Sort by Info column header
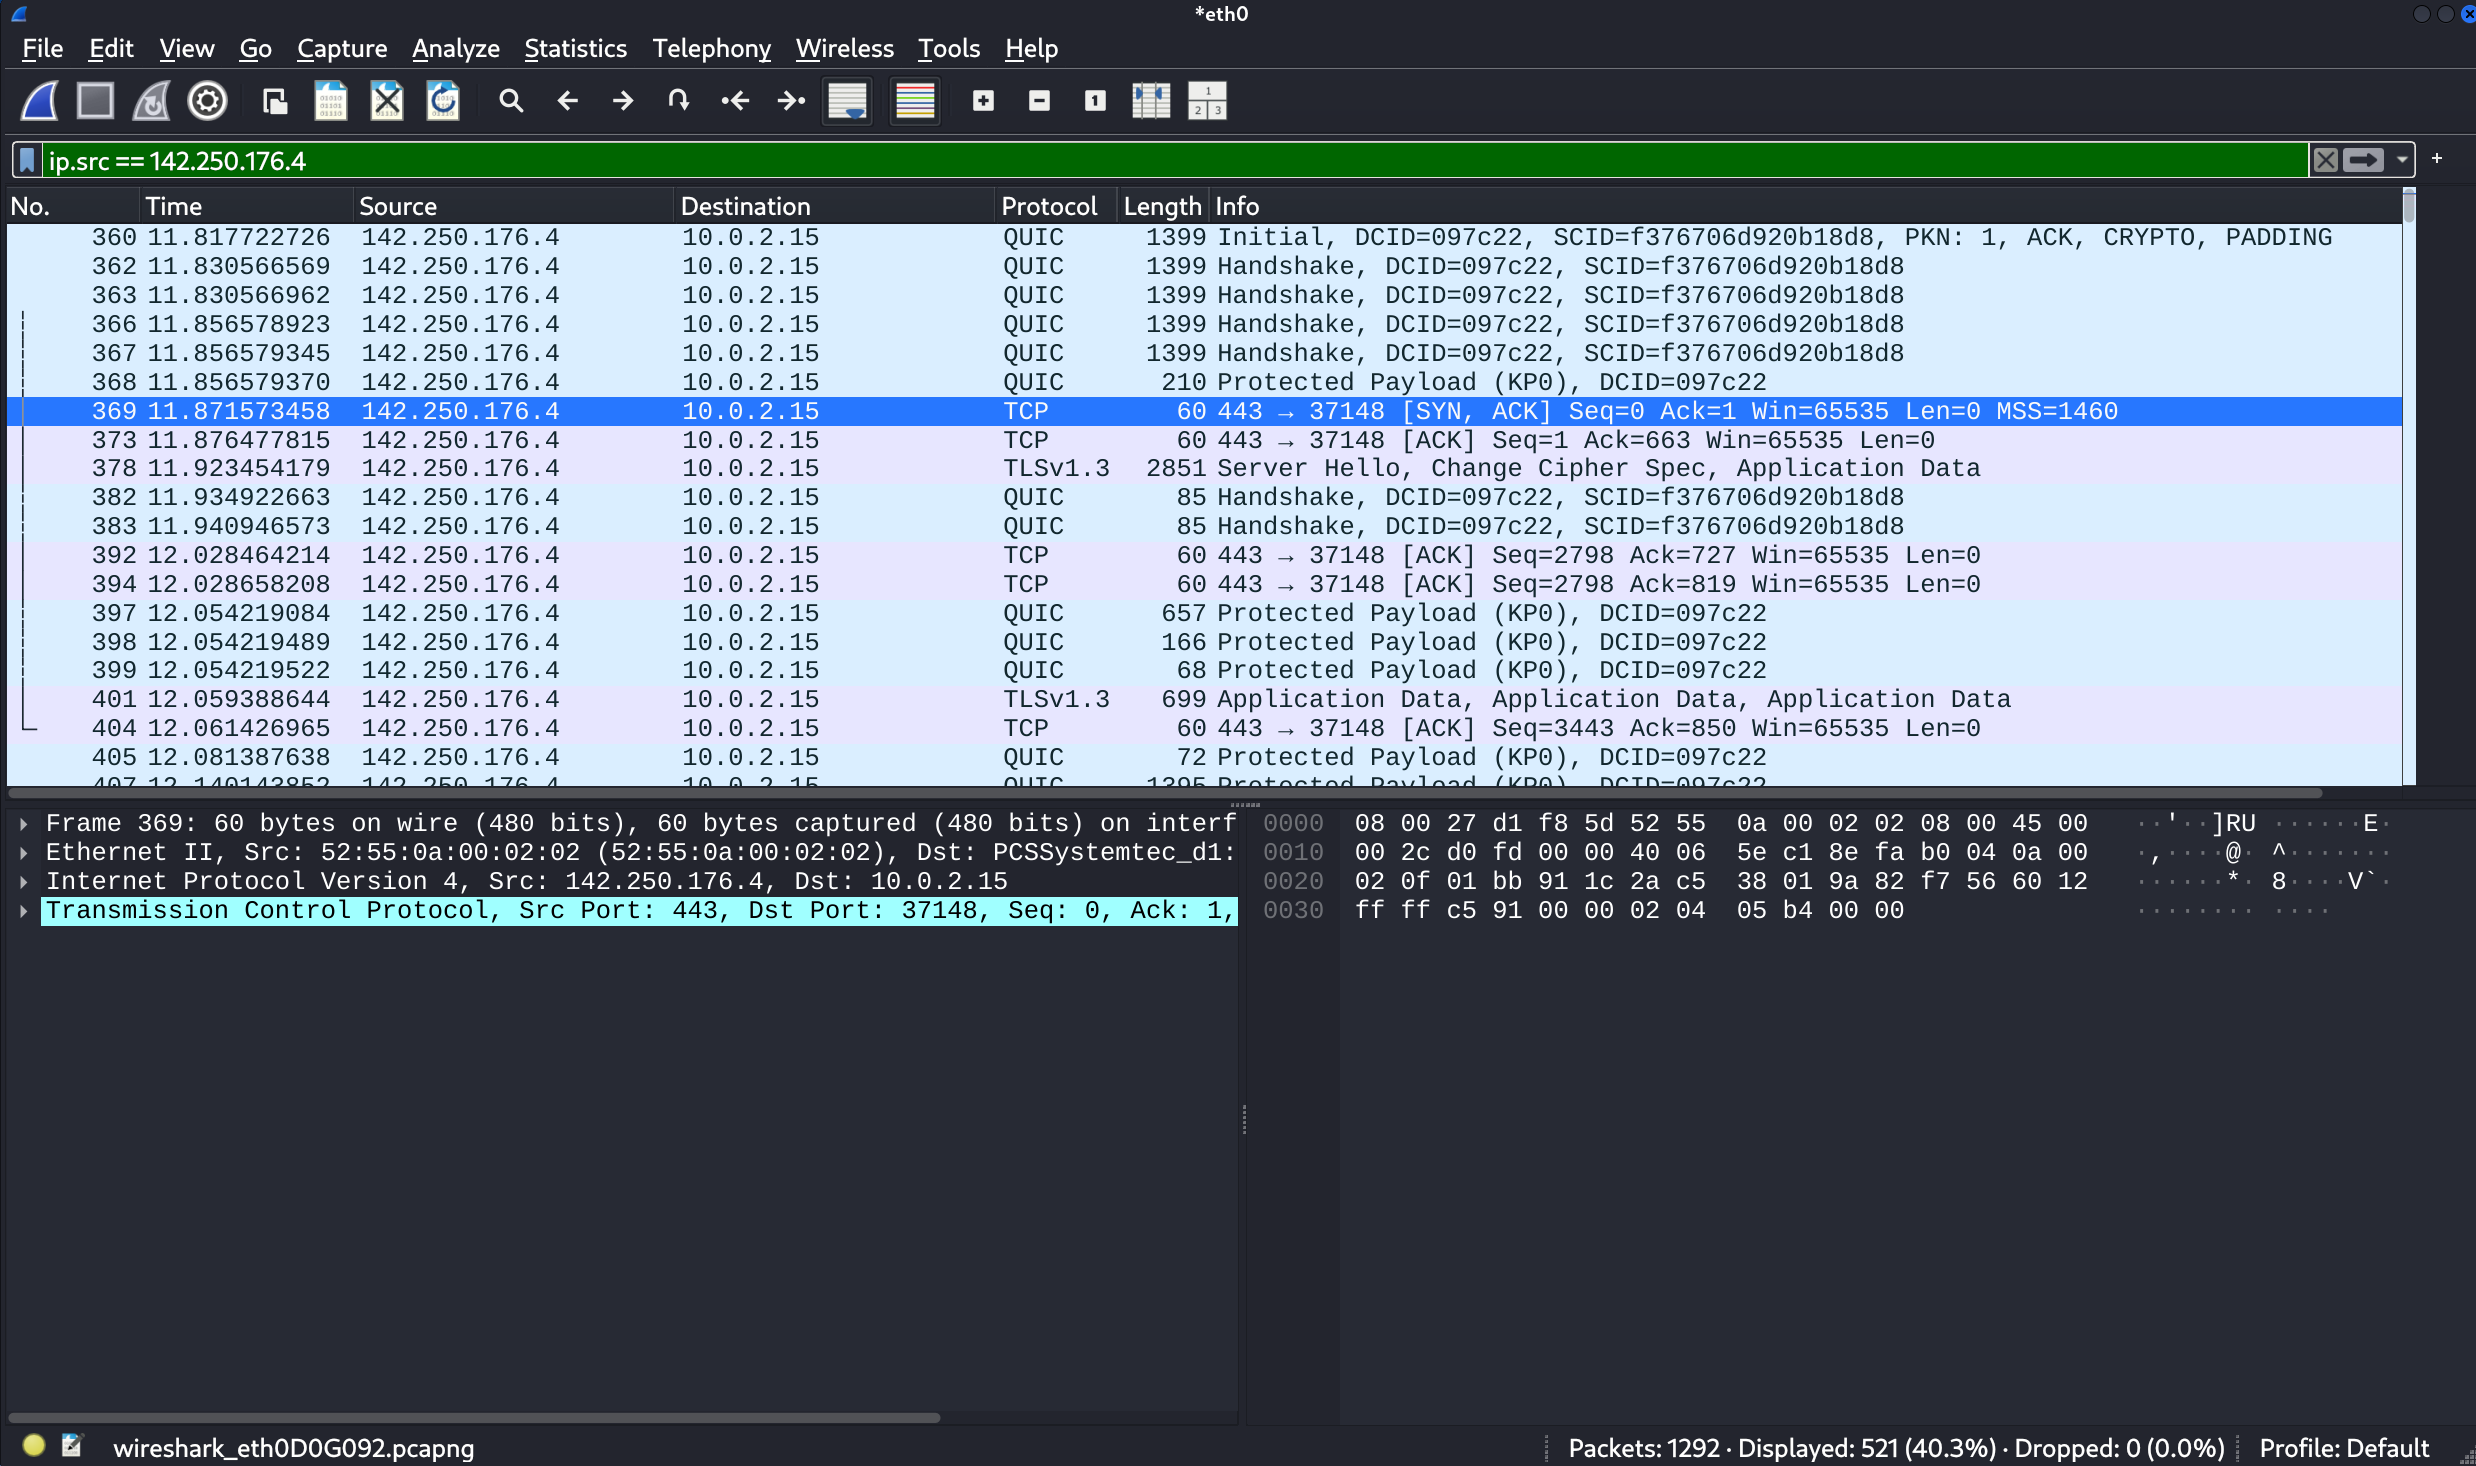This screenshot has width=2476, height=1466. click(x=1805, y=206)
